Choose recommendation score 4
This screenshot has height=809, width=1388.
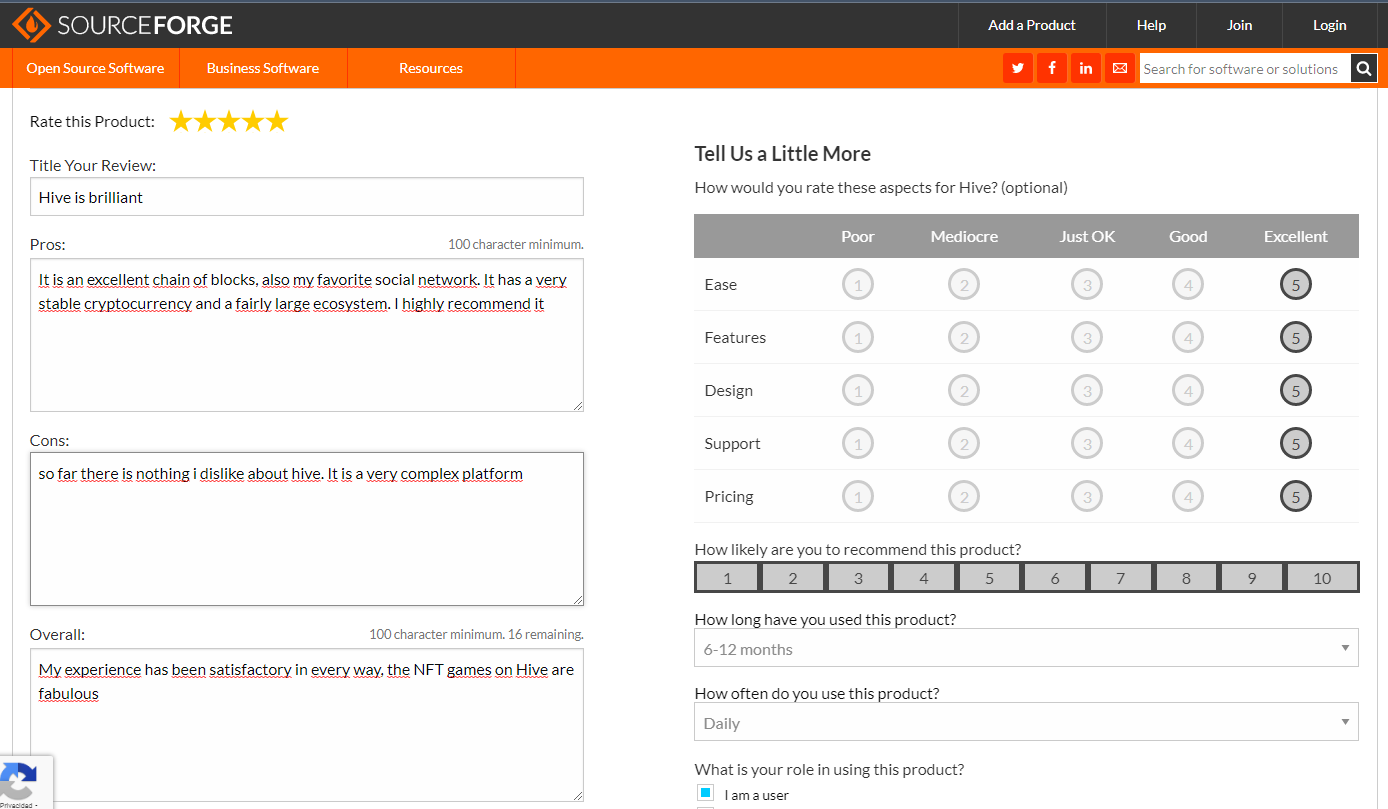(923, 578)
